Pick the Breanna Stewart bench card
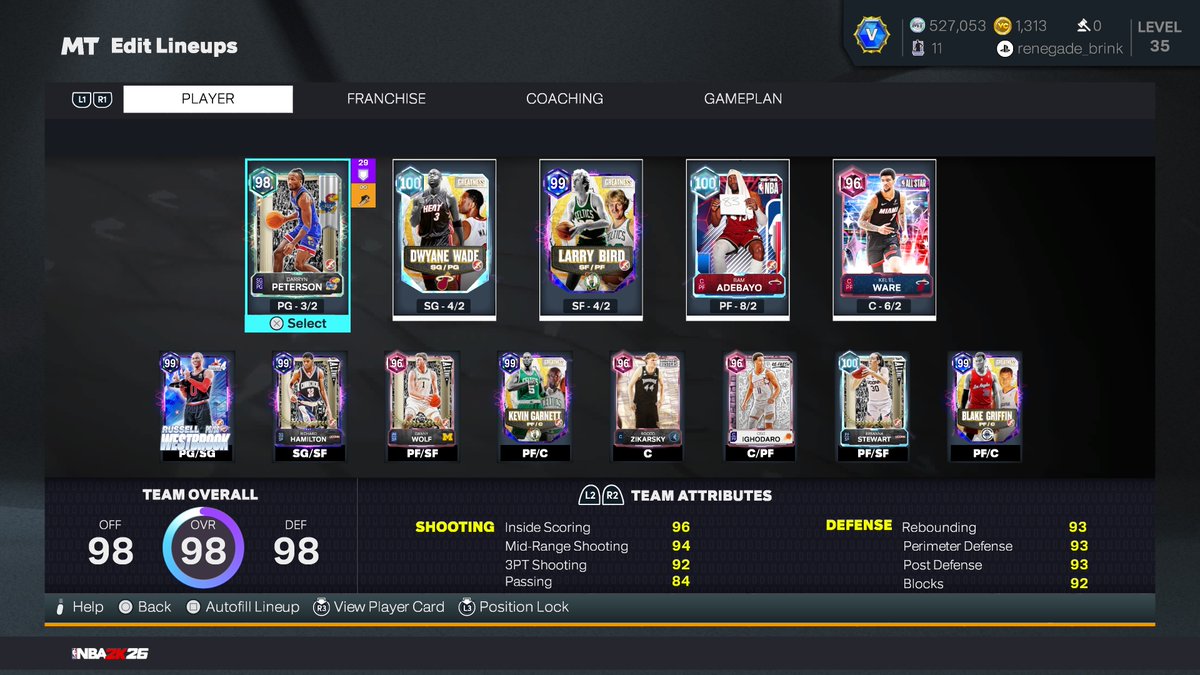The image size is (1200, 675). (x=874, y=406)
